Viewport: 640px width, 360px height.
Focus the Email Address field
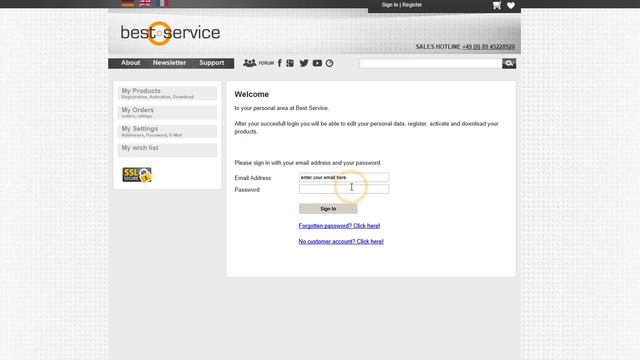point(344,177)
